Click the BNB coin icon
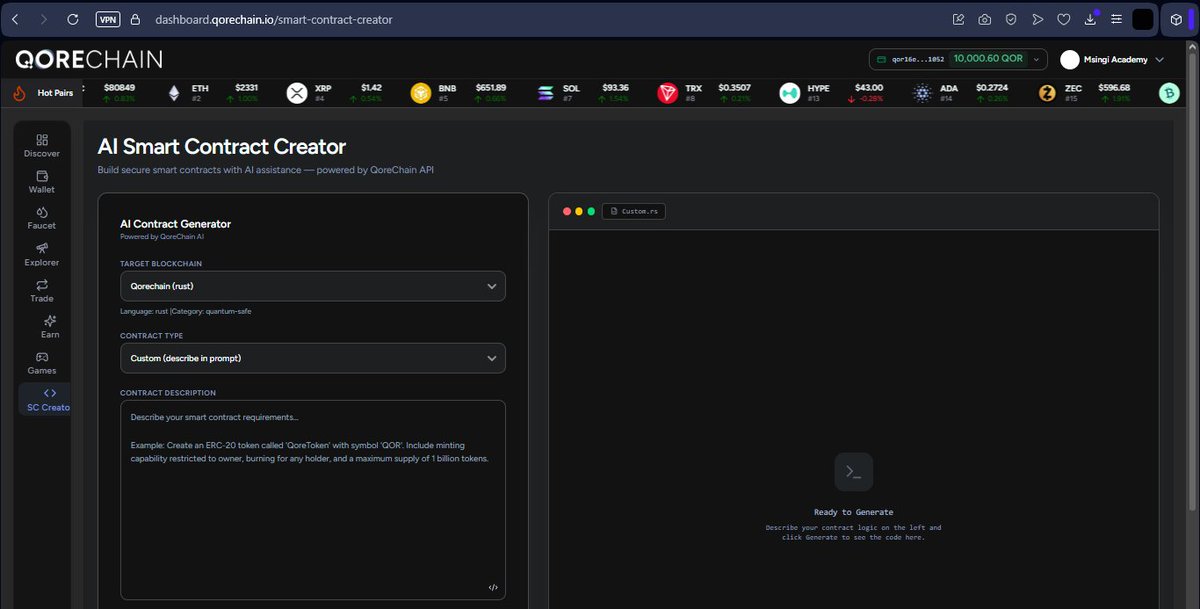 pos(420,93)
